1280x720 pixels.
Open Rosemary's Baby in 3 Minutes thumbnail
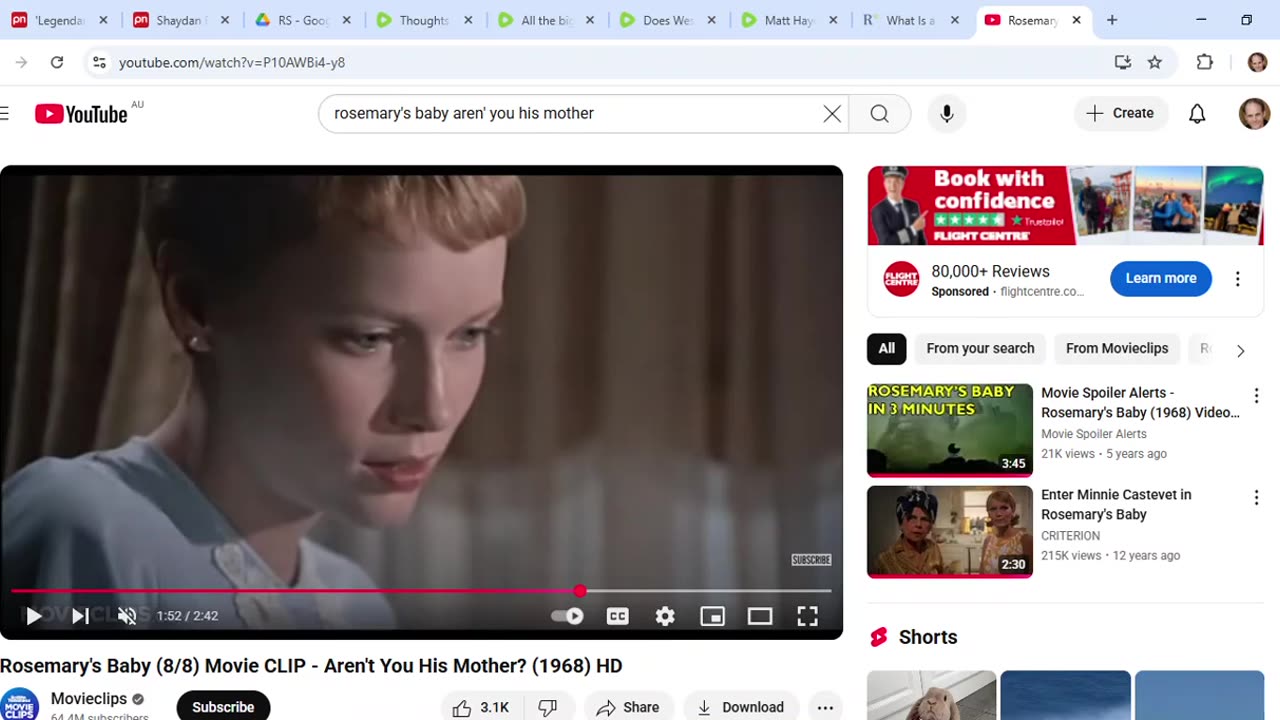tap(950, 430)
